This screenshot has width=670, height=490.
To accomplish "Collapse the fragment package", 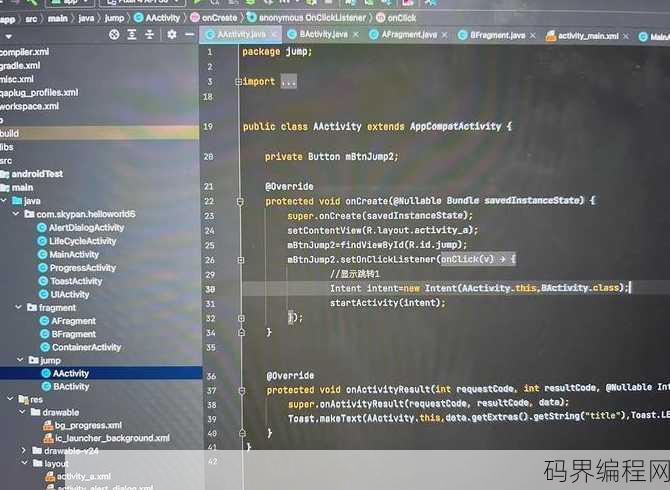I will click(x=19, y=307).
